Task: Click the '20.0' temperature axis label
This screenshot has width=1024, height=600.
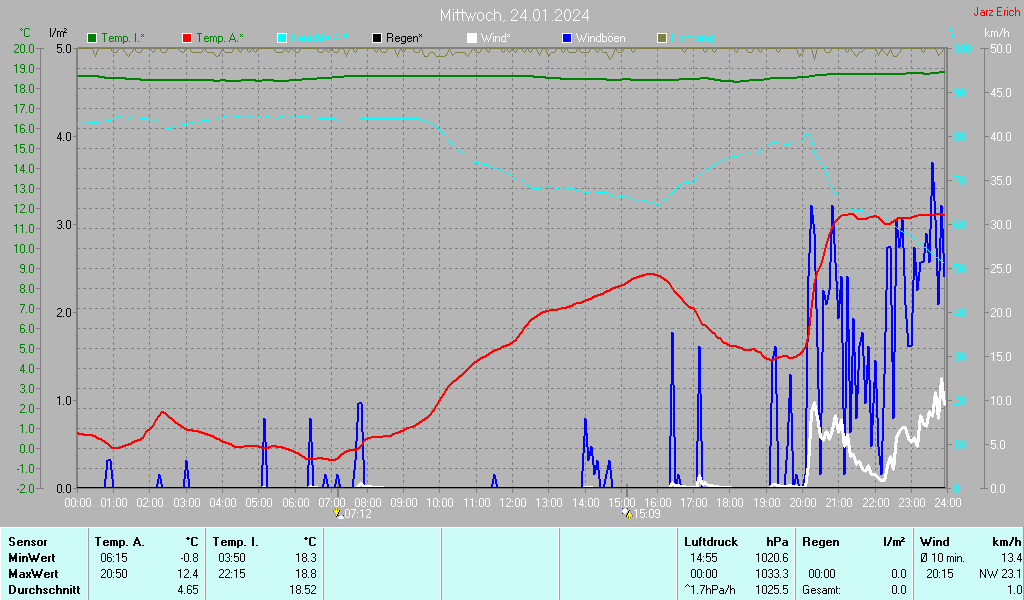Action: tap(24, 49)
